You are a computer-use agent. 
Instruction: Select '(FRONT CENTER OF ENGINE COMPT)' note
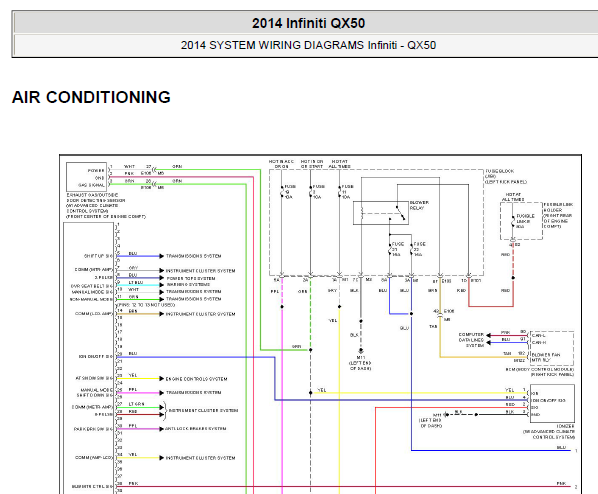[106, 217]
